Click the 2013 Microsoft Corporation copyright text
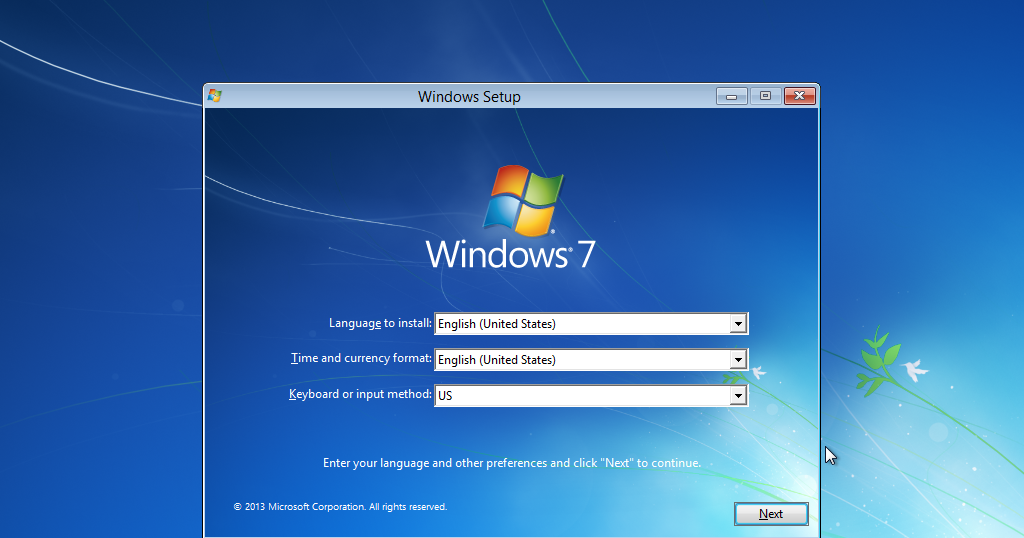Viewport: 1024px width, 538px height. point(340,507)
